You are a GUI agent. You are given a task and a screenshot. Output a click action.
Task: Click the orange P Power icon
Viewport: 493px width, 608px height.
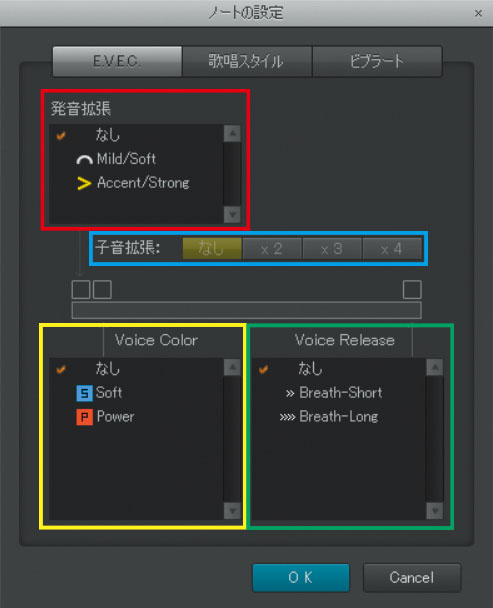[84, 417]
